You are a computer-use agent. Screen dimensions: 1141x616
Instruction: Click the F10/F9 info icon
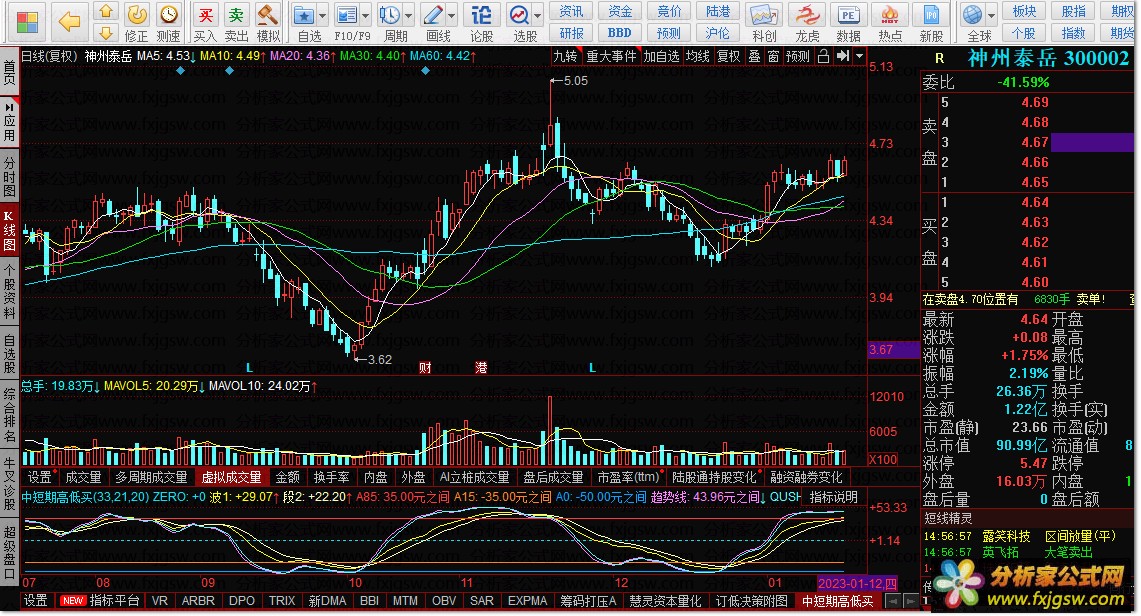coord(346,15)
